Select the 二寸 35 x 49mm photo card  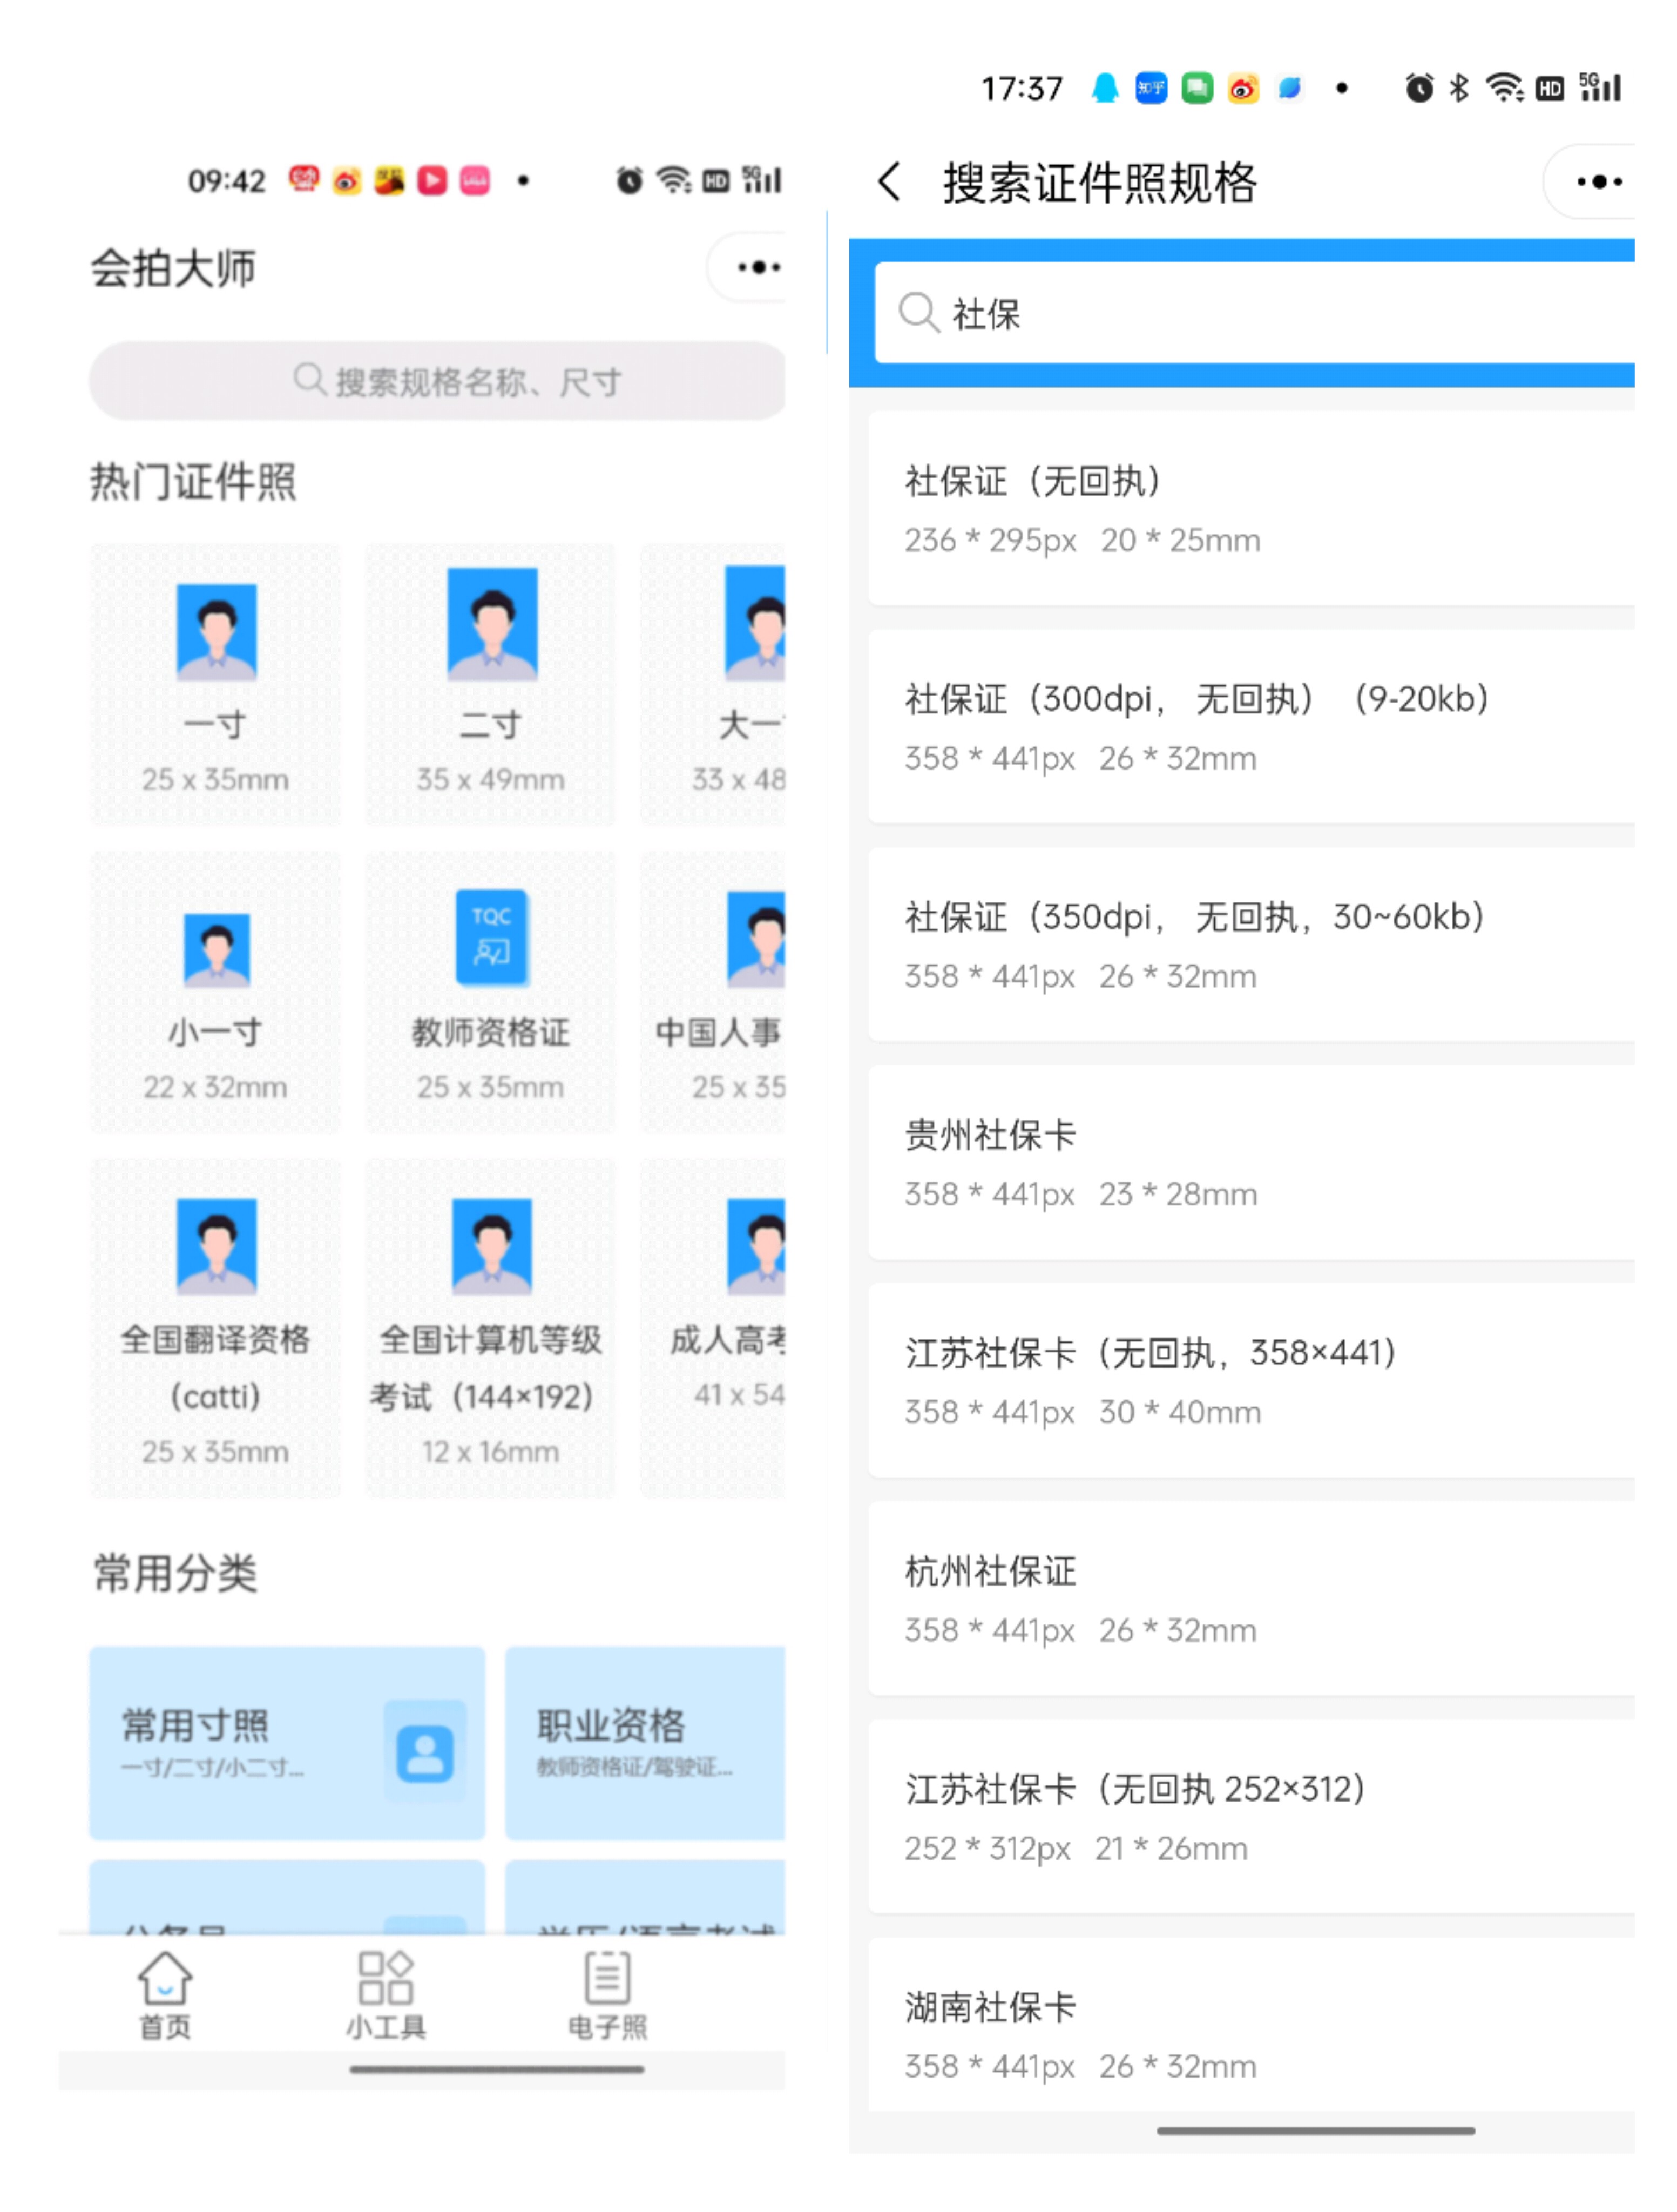point(490,685)
